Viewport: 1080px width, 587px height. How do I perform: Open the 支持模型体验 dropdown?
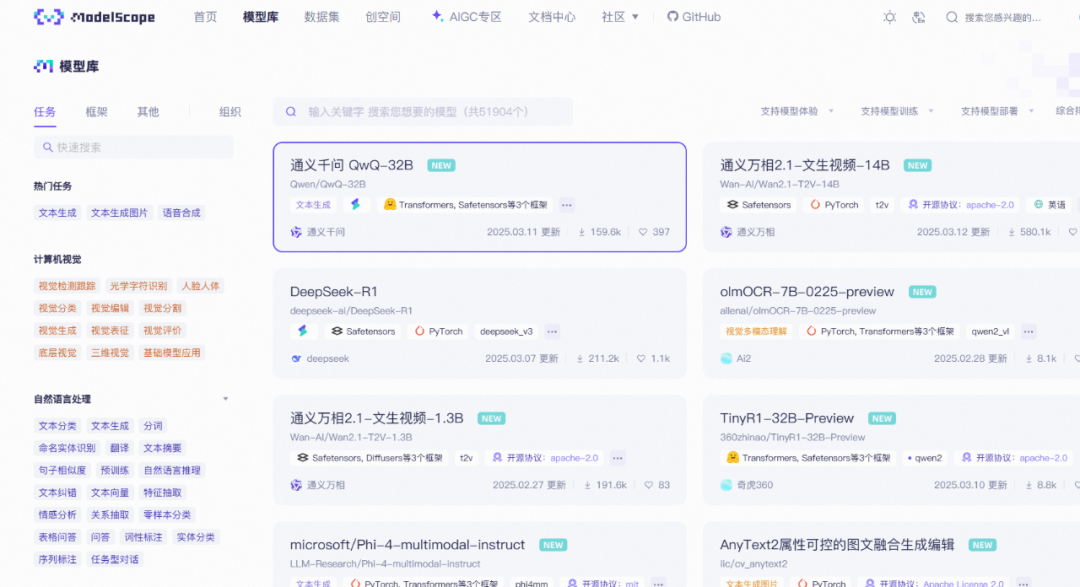pyautogui.click(x=797, y=111)
